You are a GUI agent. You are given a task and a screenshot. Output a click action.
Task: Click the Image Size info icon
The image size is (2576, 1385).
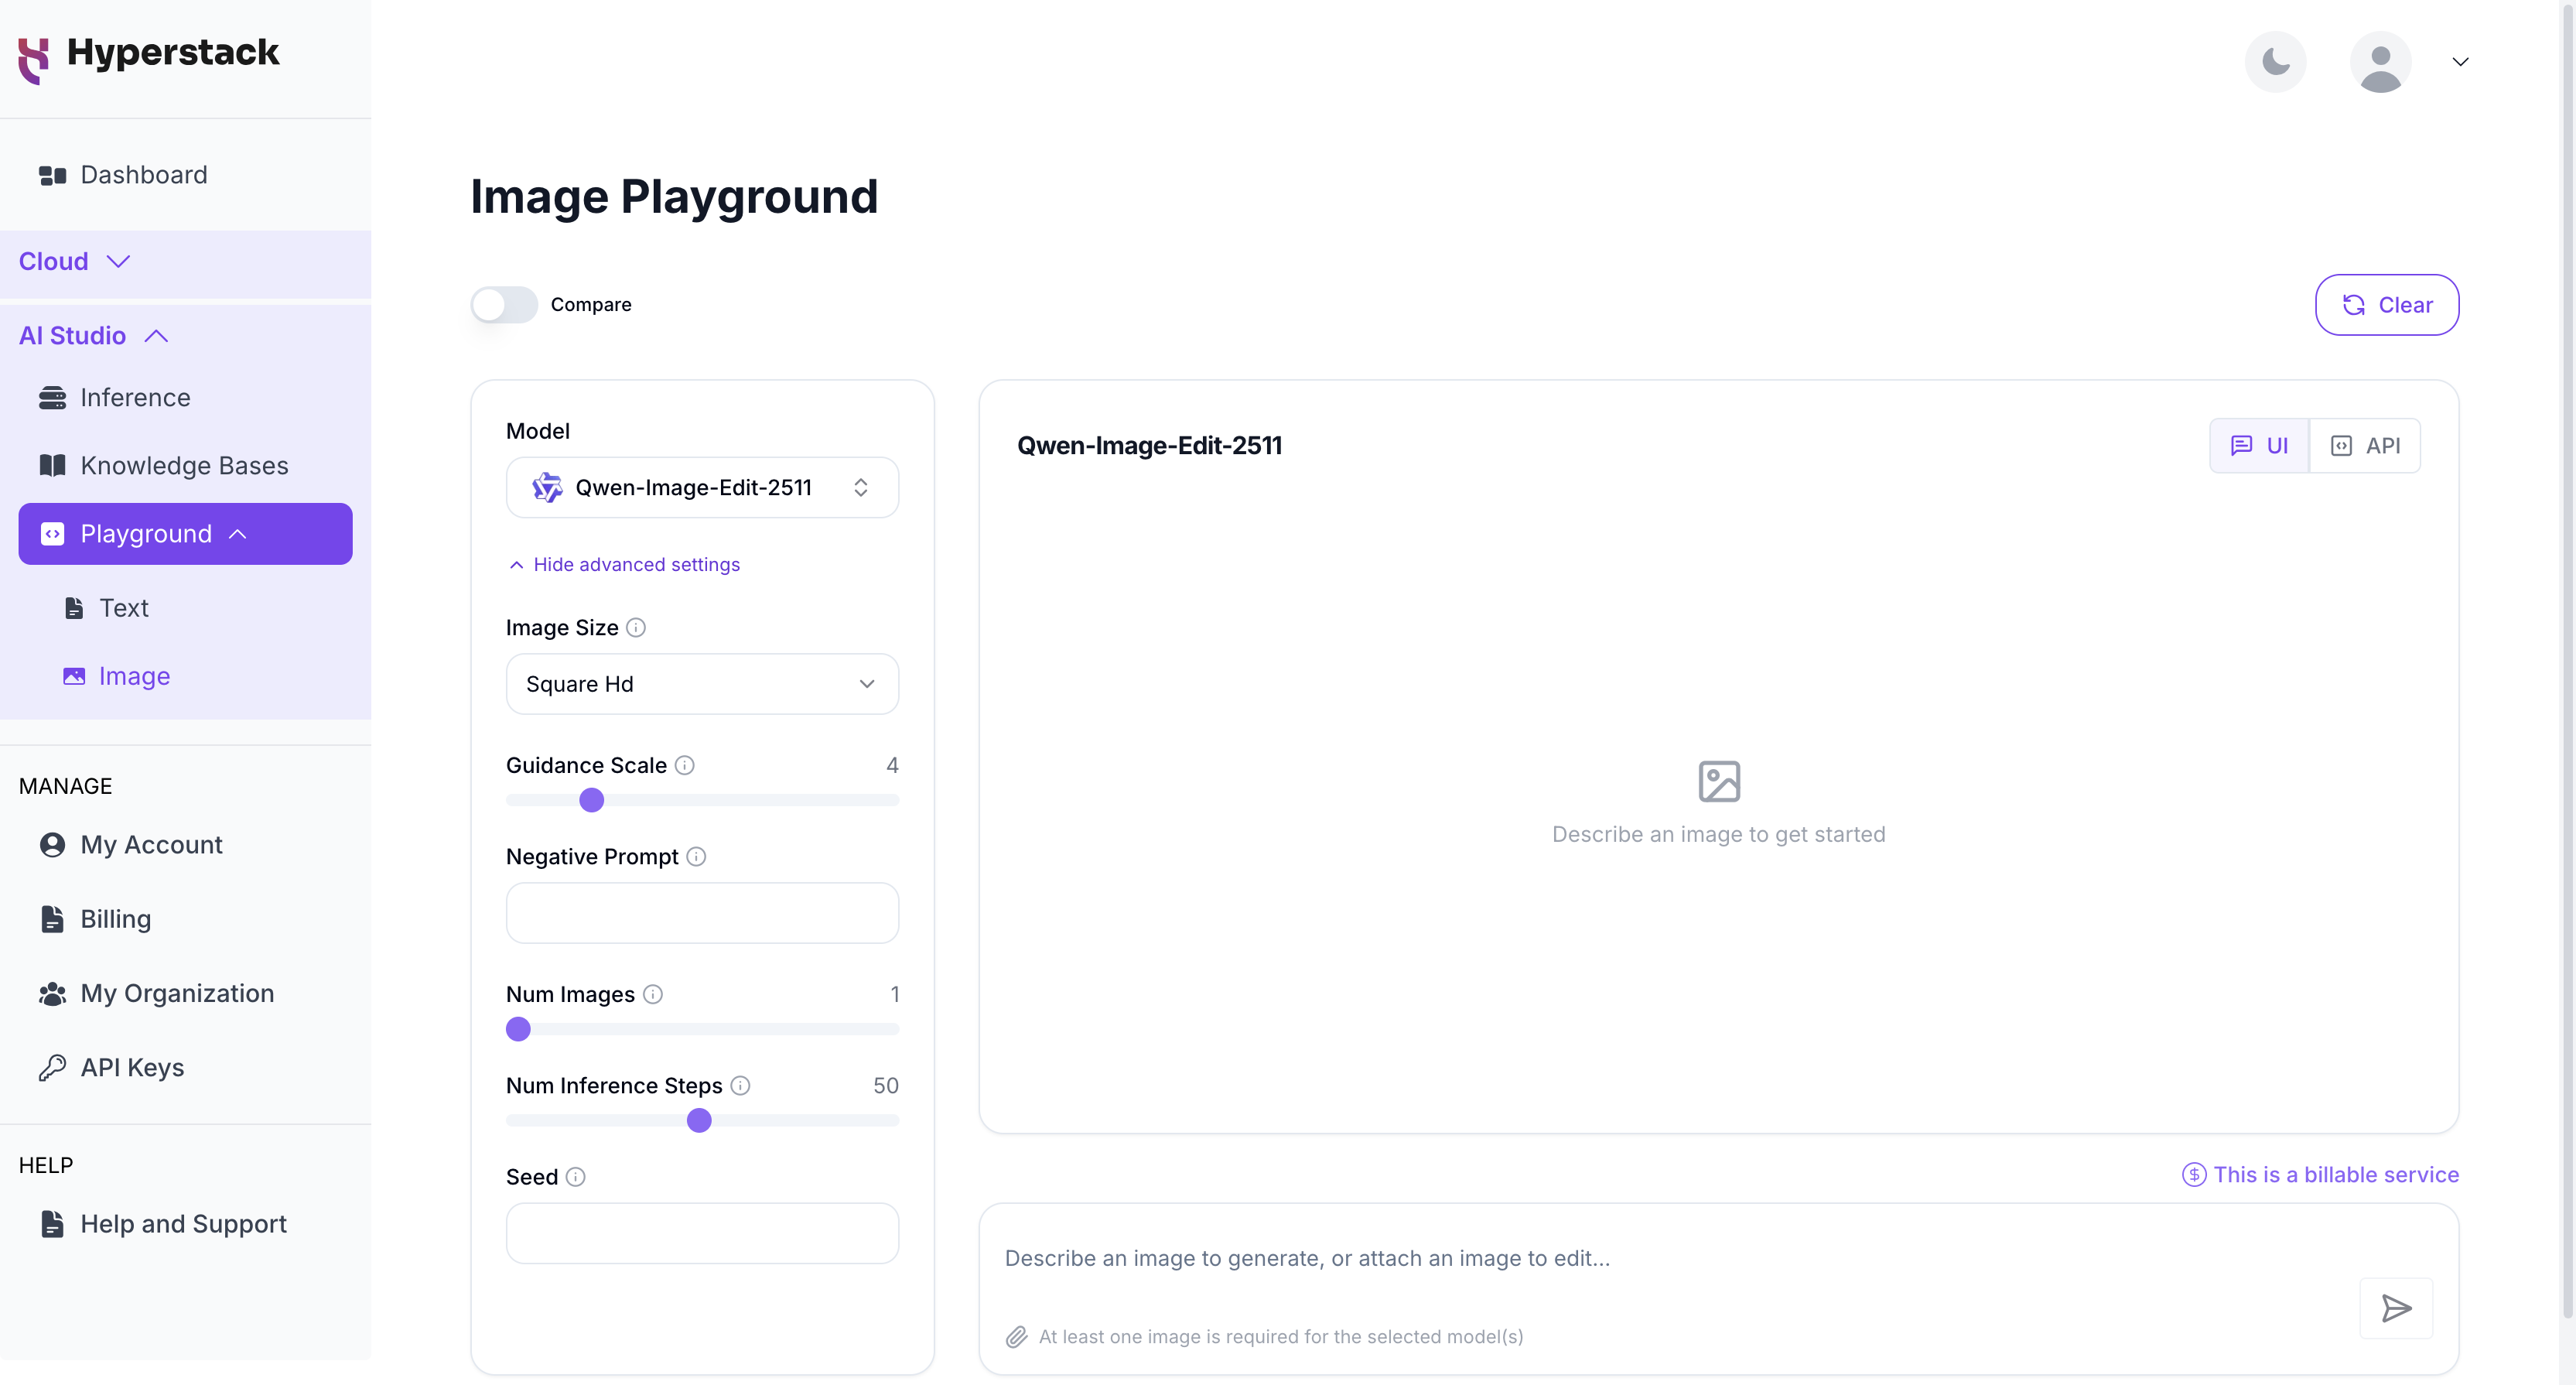point(636,628)
